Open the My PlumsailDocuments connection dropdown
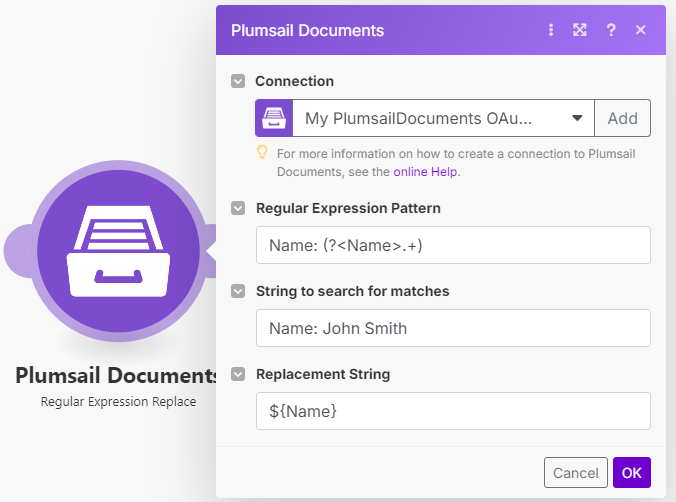The height and width of the screenshot is (502, 676). pyautogui.click(x=443, y=118)
